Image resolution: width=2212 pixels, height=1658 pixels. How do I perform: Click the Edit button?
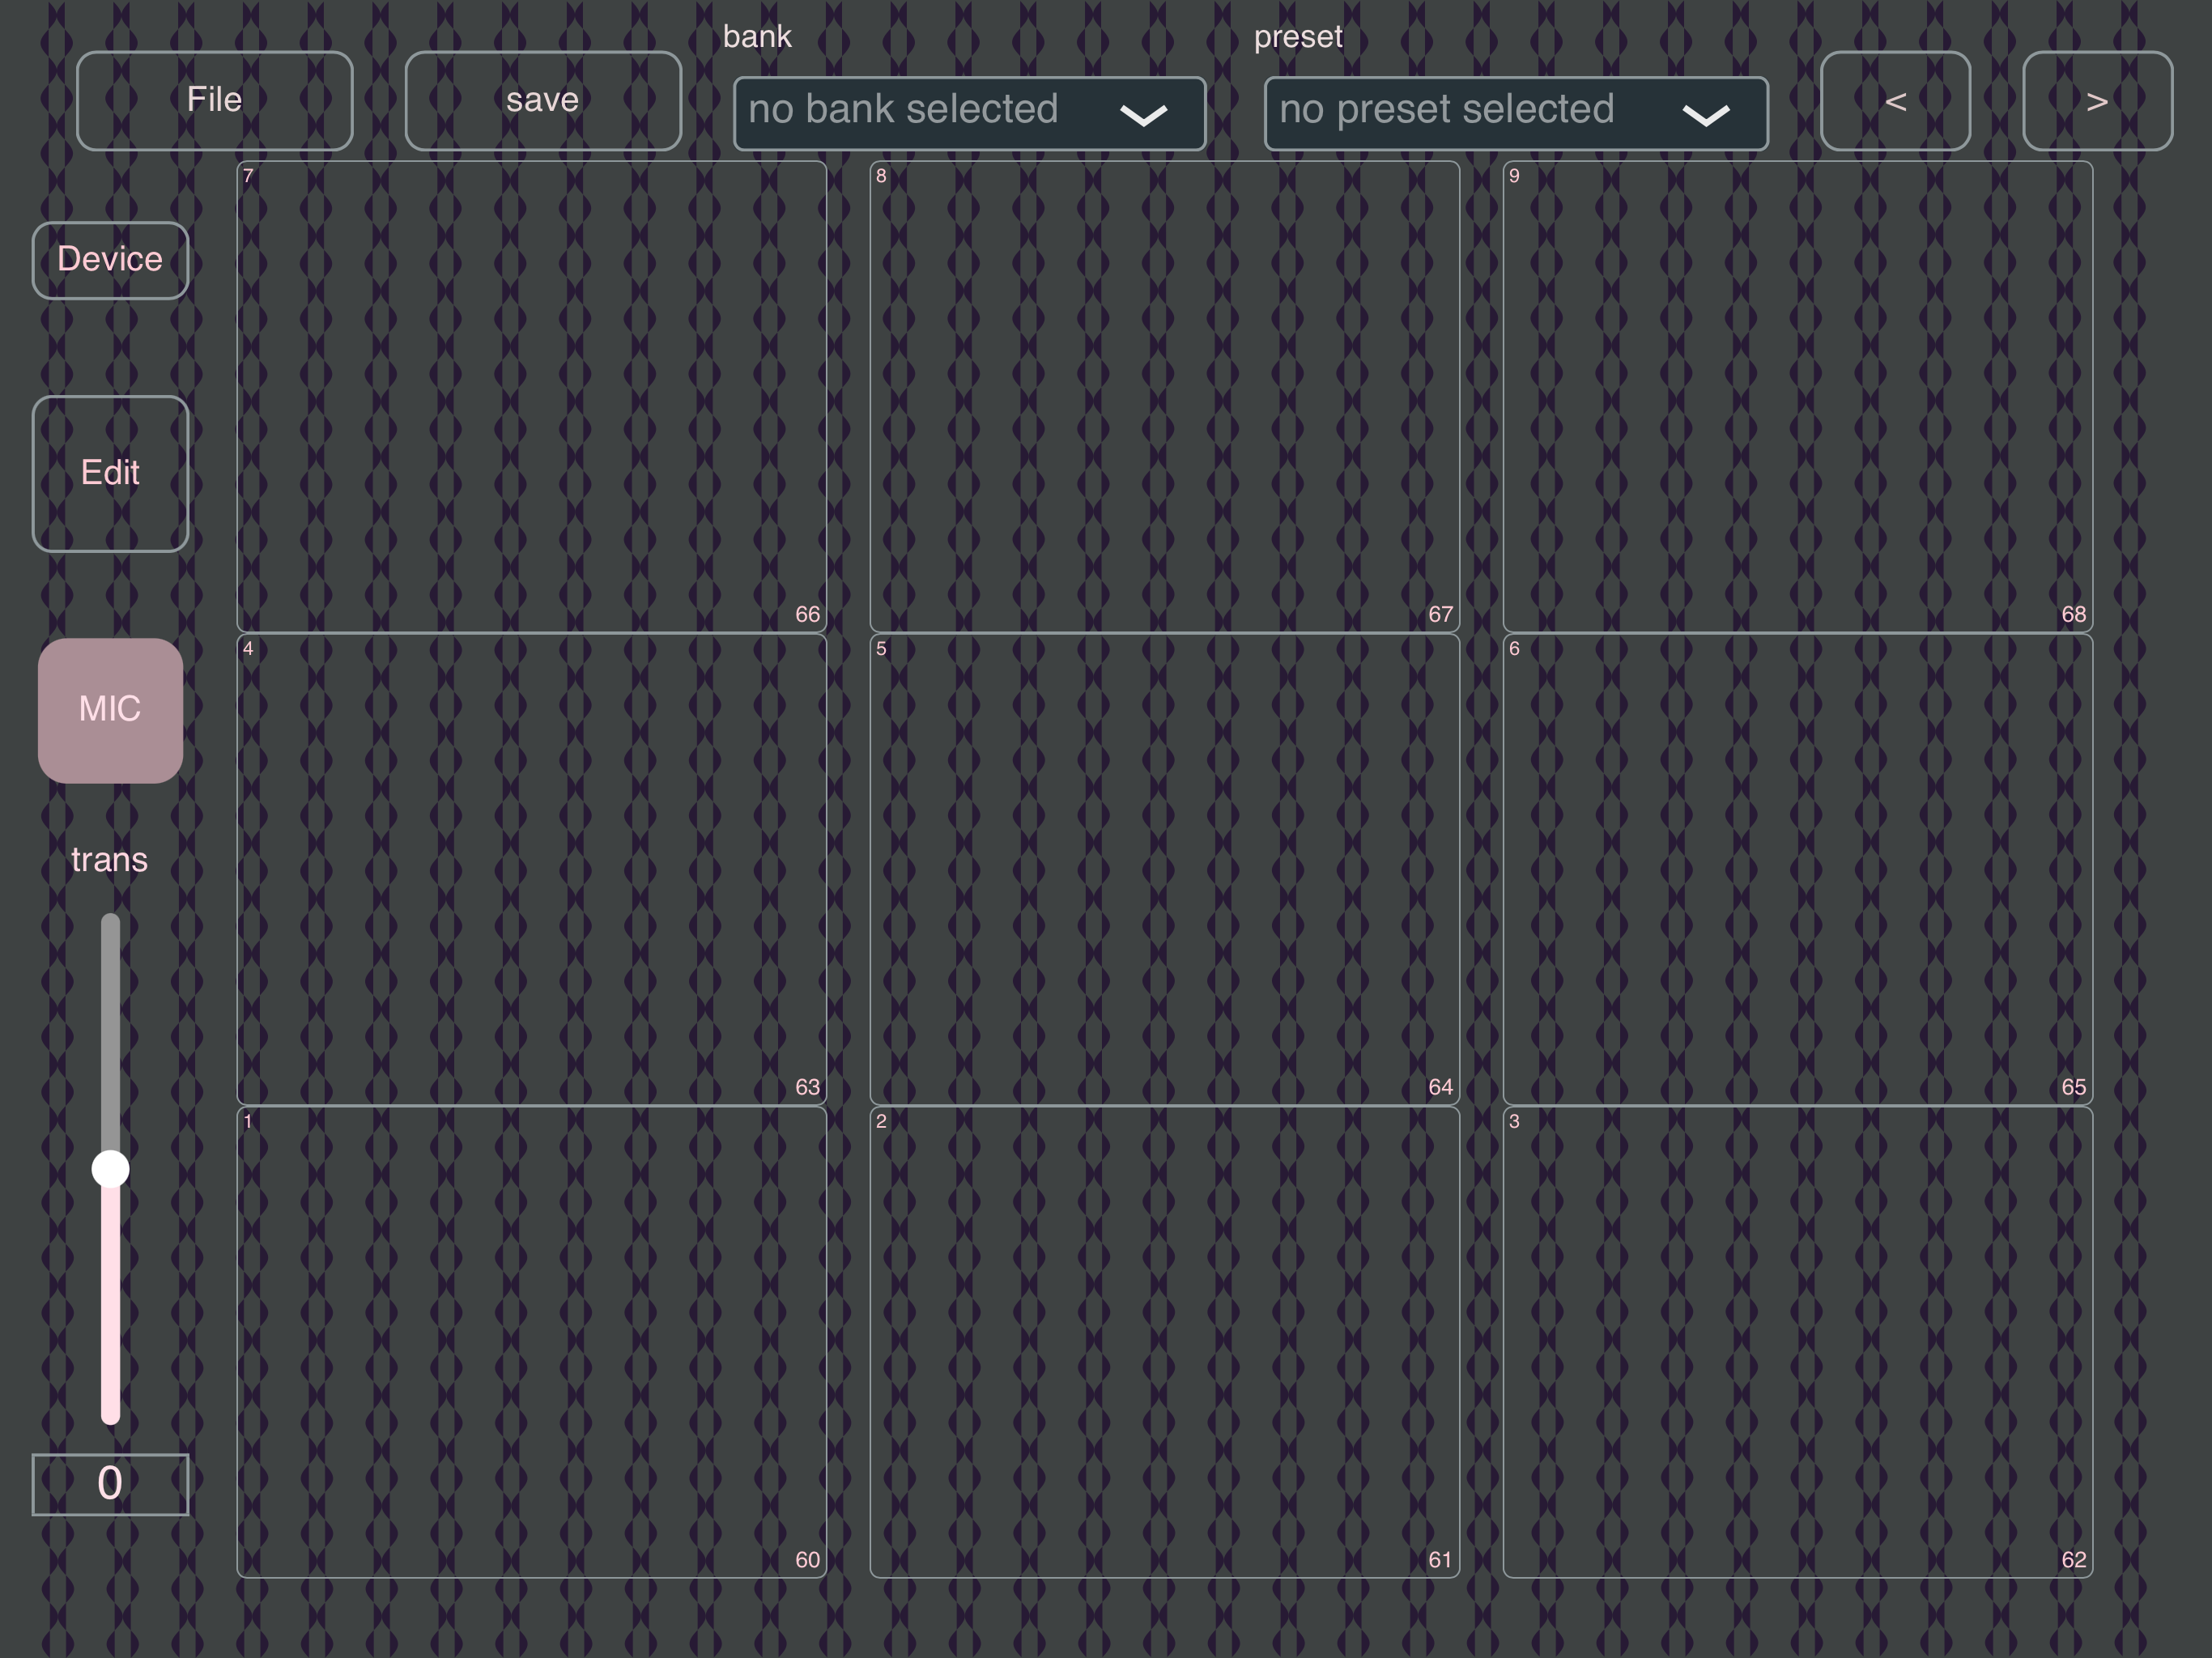pos(110,474)
